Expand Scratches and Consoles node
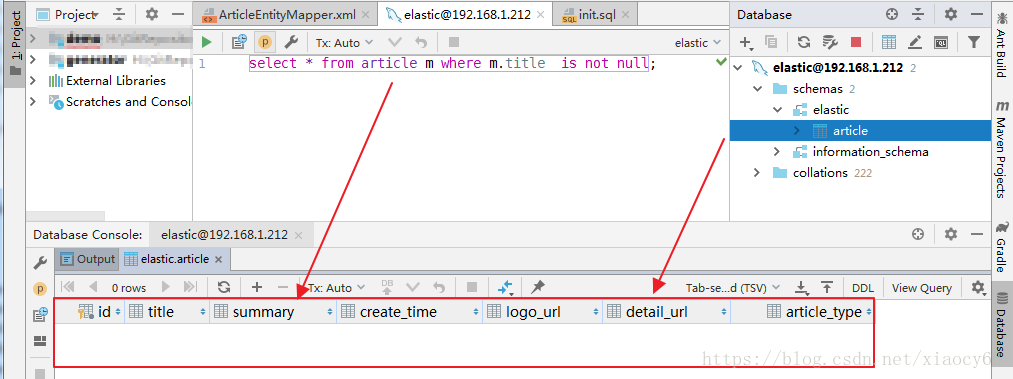Image resolution: width=1013 pixels, height=379 pixels. point(33,101)
